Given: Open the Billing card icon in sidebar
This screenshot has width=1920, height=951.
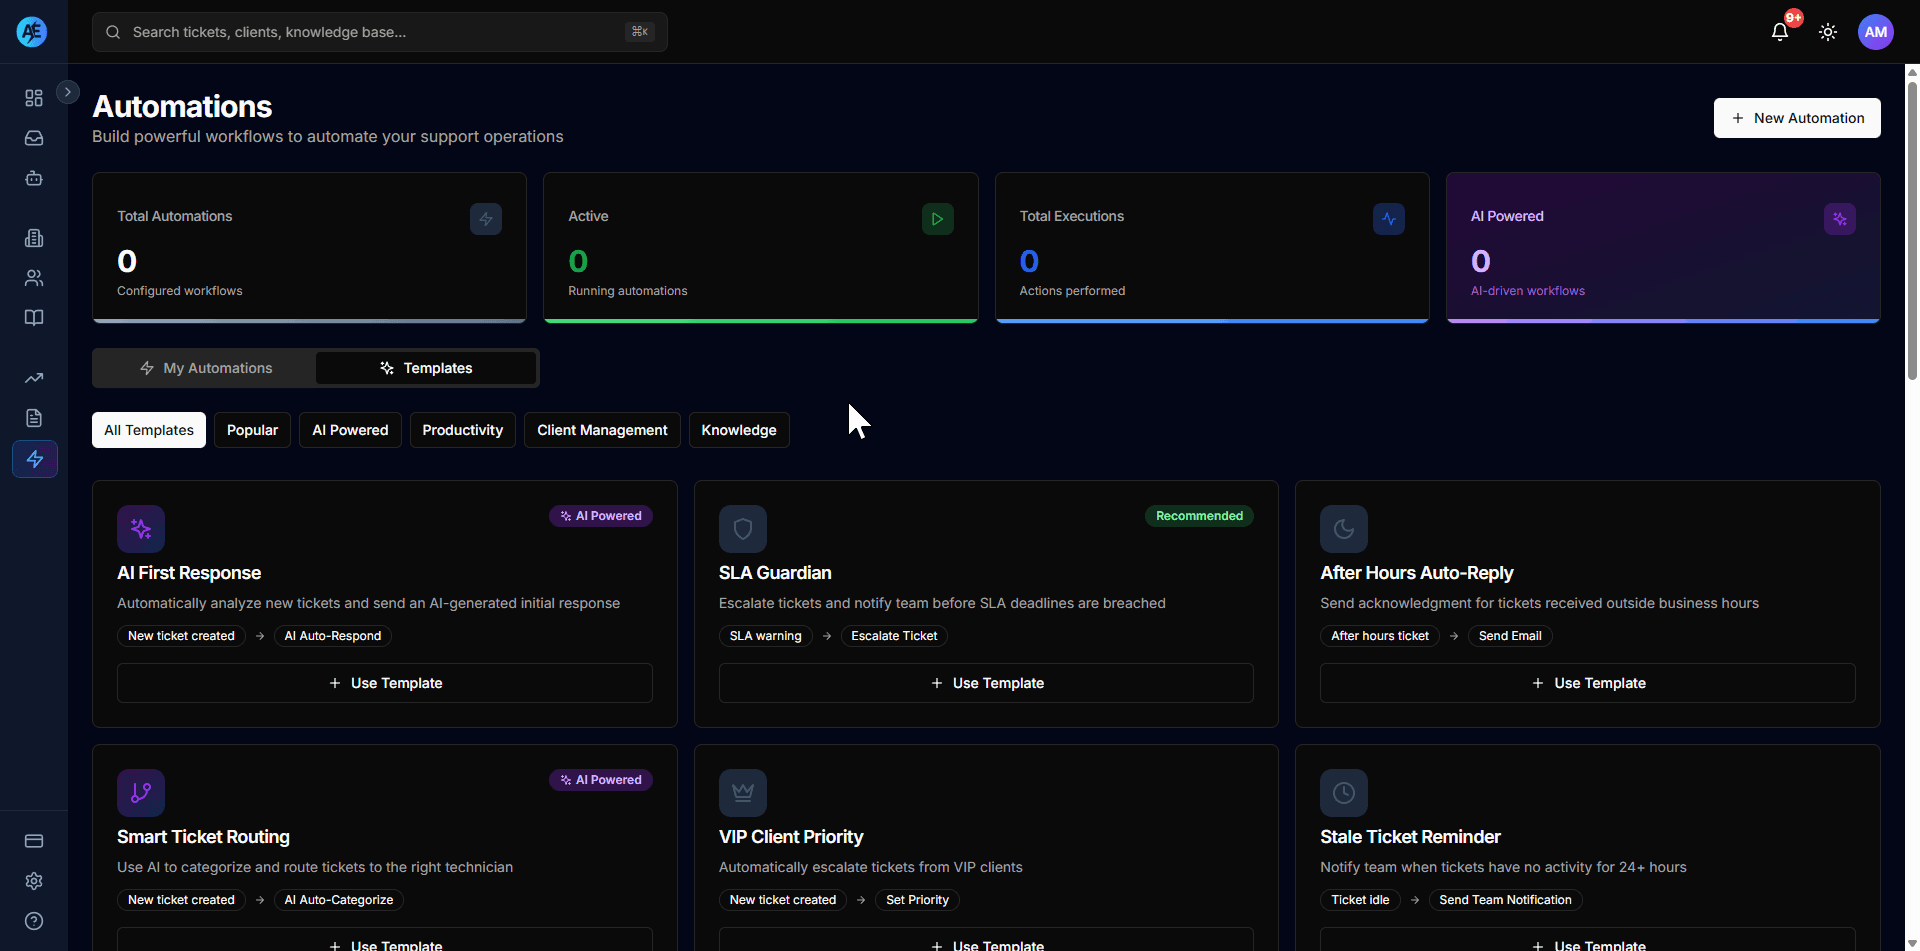Looking at the screenshot, I should coord(34,841).
